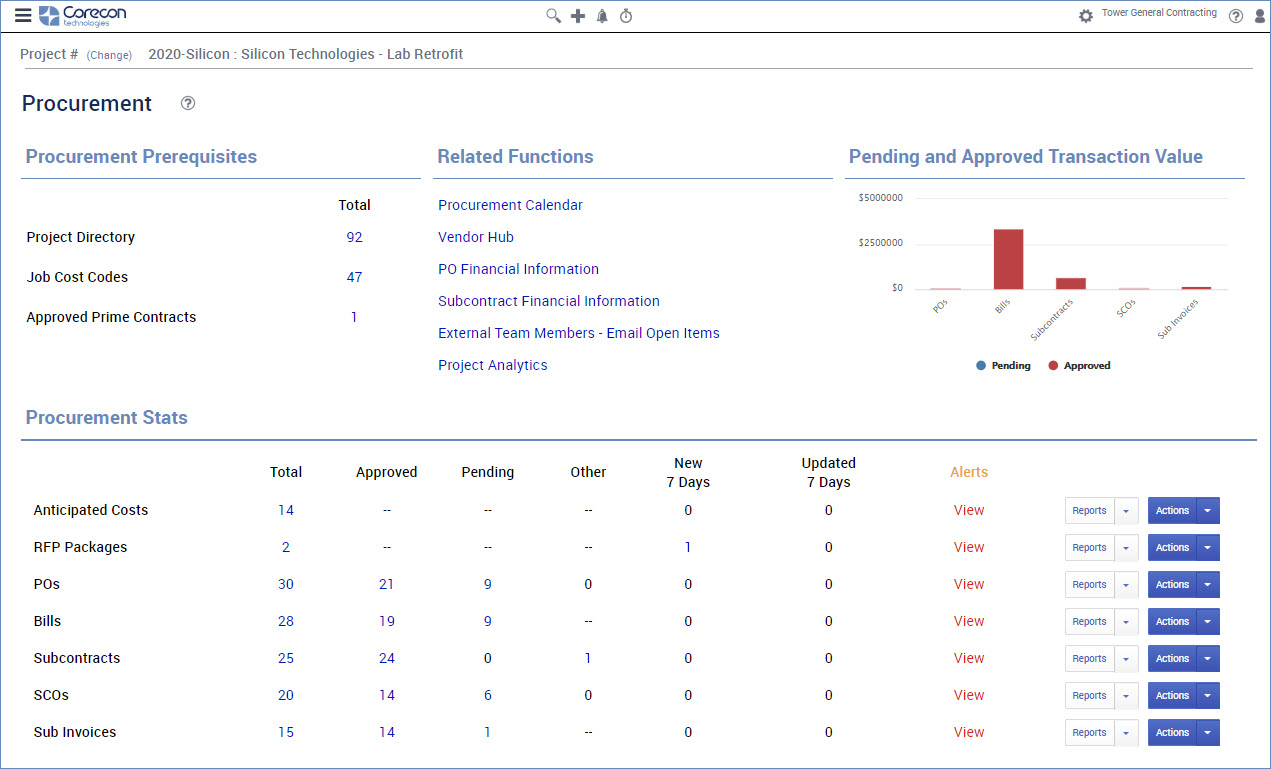Open notifications bell icon
The image size is (1271, 769).
(x=602, y=16)
